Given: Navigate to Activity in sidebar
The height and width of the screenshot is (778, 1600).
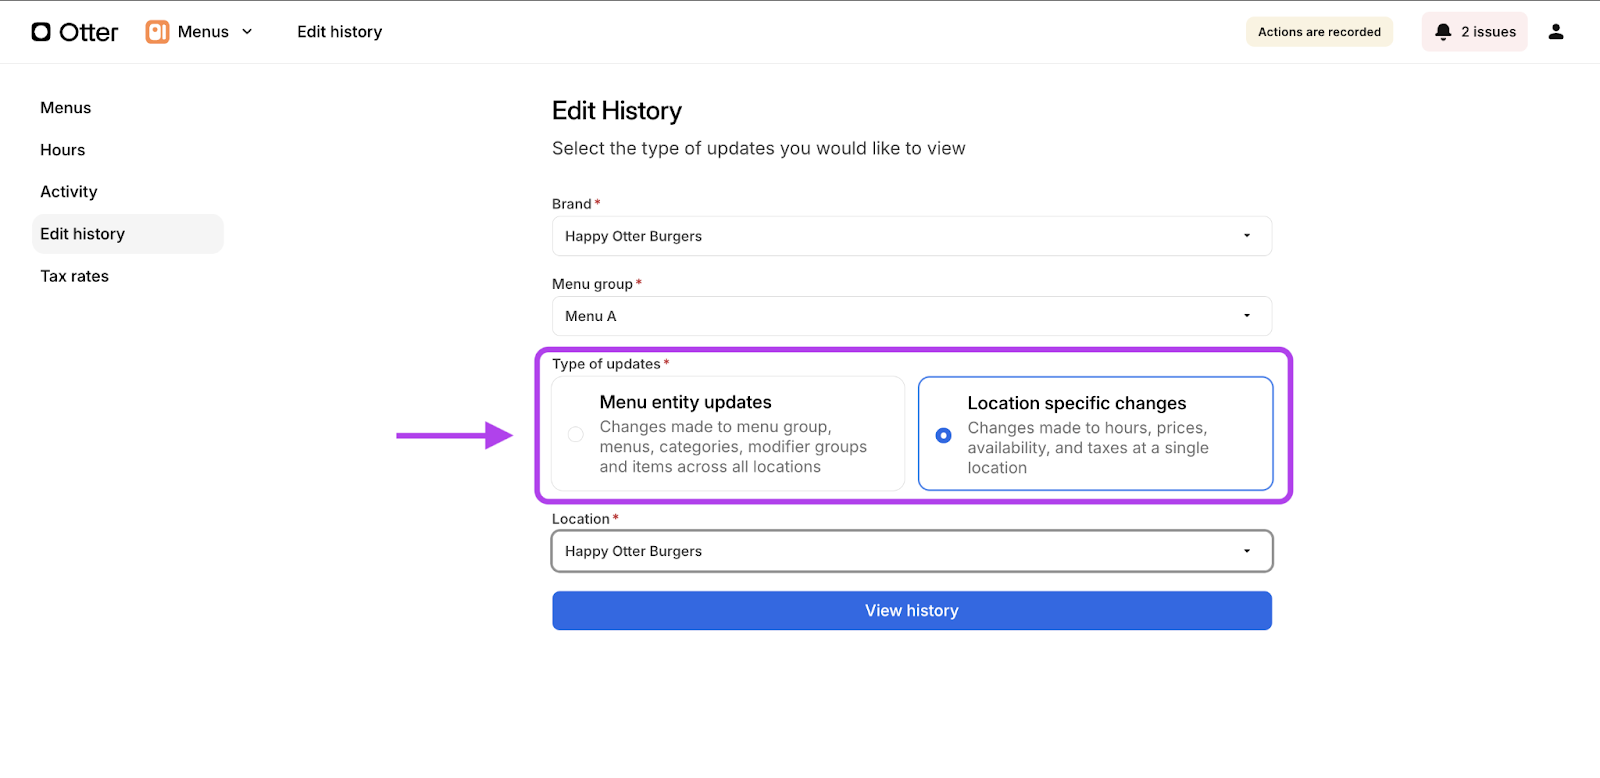Looking at the screenshot, I should (69, 192).
